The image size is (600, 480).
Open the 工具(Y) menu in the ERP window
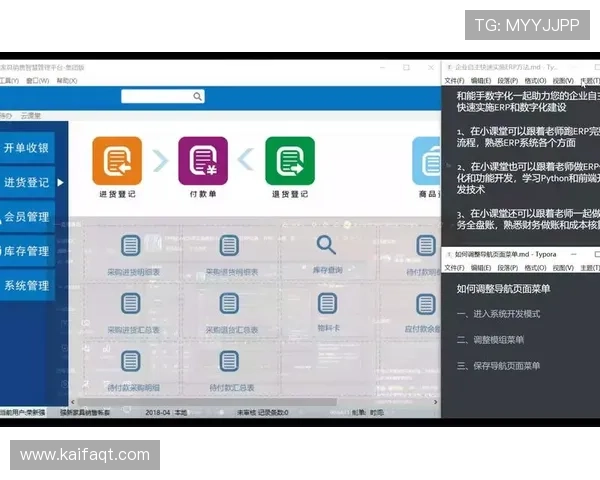tap(9, 80)
